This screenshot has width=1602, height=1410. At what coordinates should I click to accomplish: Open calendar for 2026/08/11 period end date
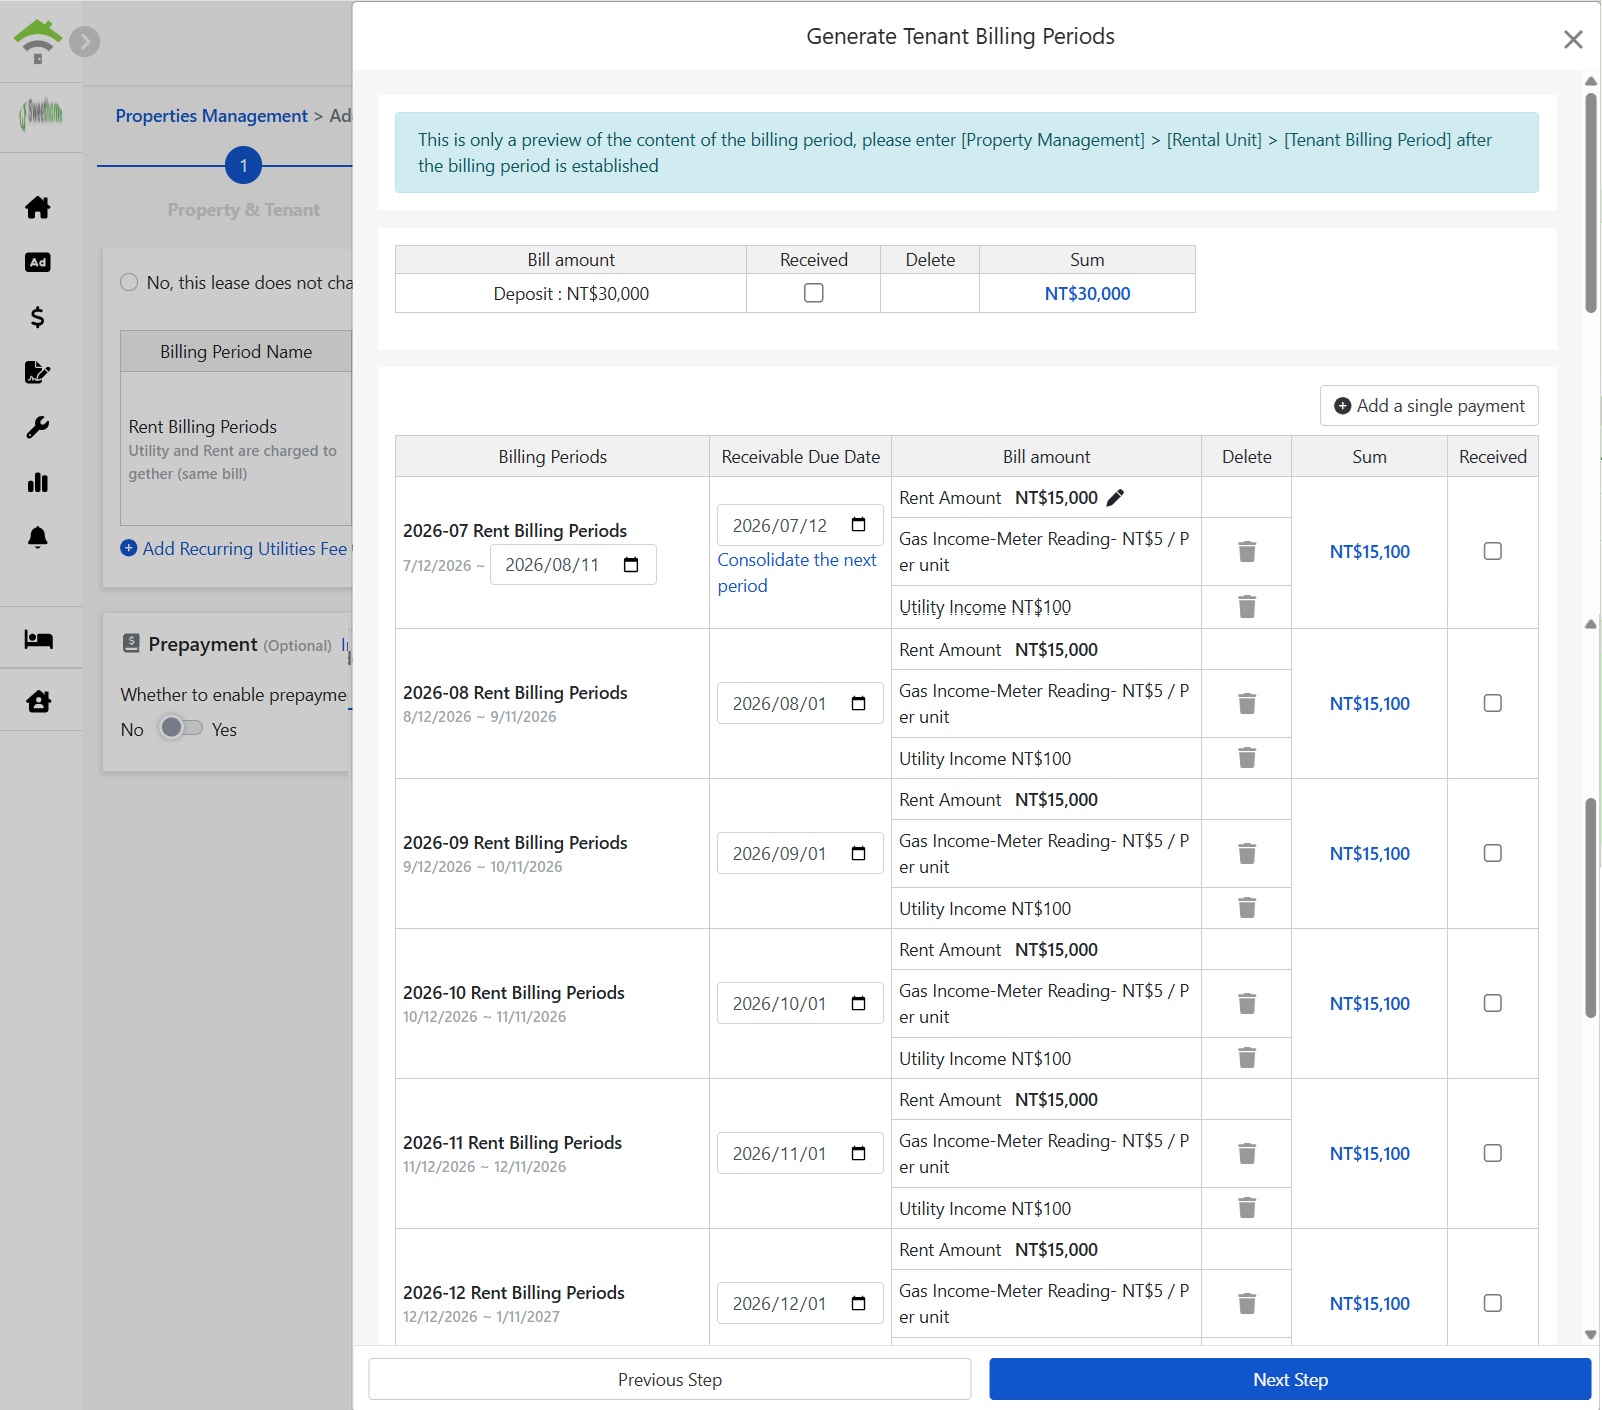point(631,565)
